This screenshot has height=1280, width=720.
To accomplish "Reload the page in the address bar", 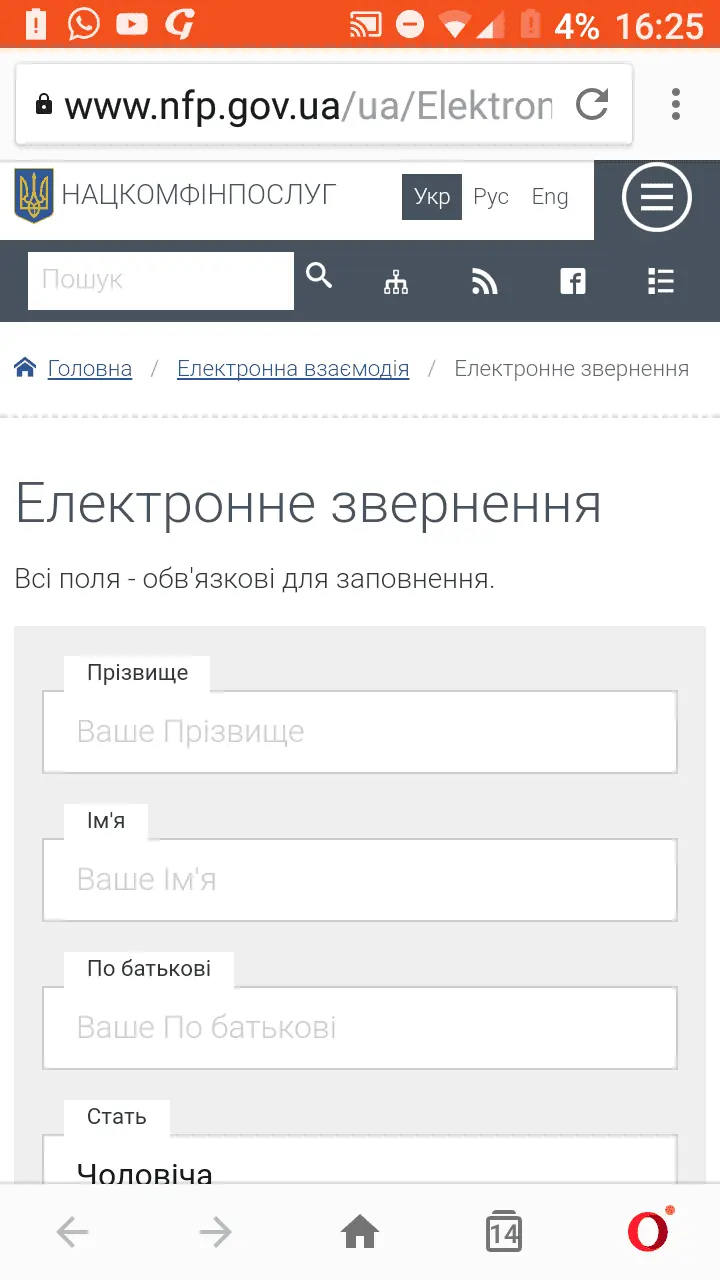I will (593, 104).
